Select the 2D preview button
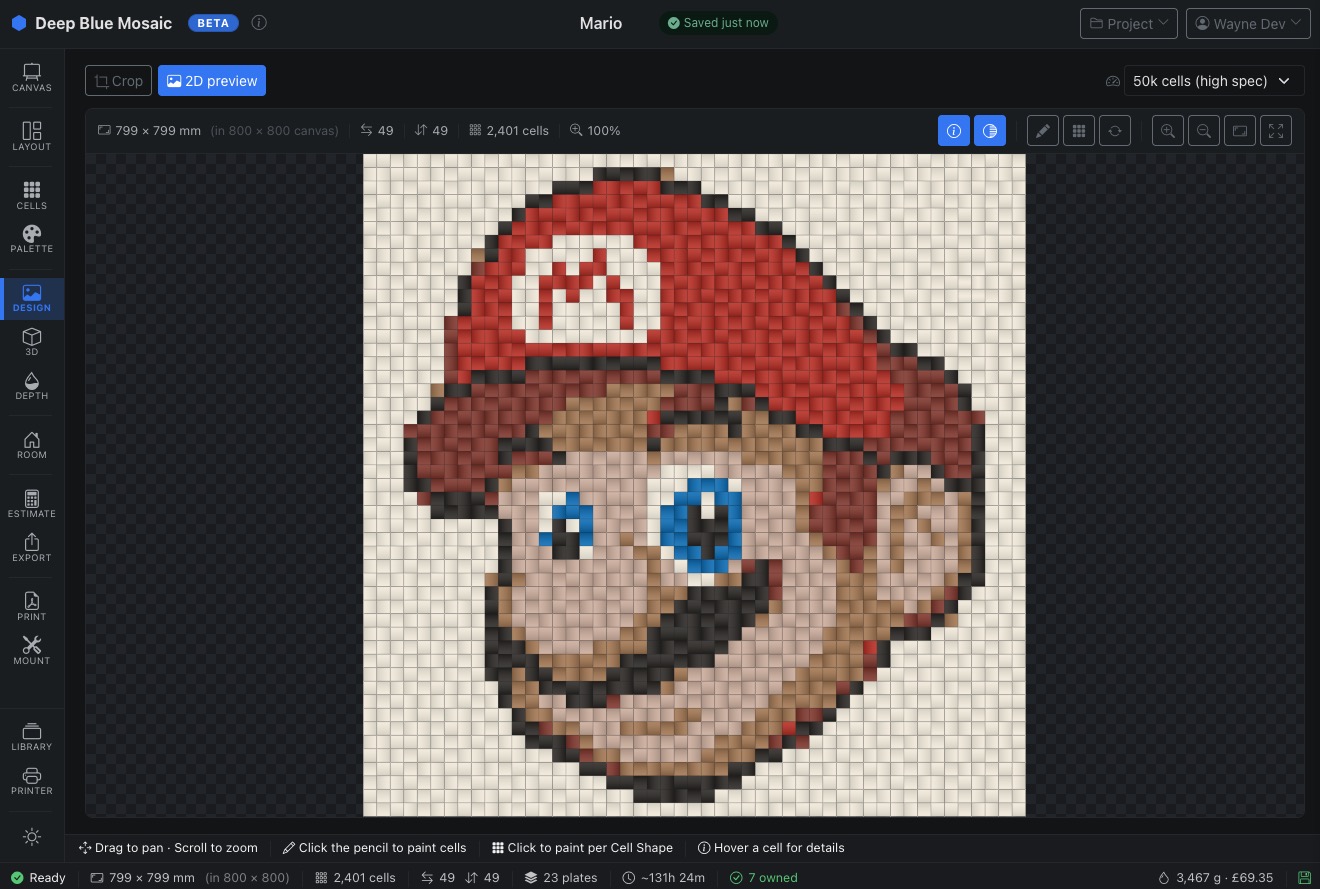The image size is (1320, 889). [212, 81]
